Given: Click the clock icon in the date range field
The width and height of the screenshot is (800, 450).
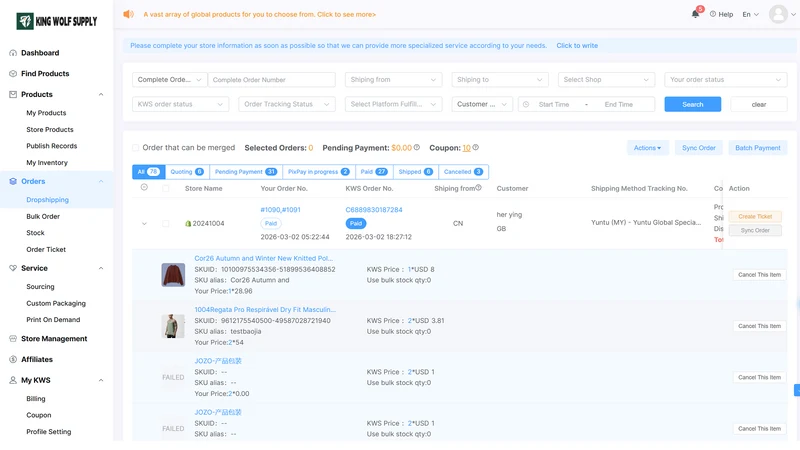Looking at the screenshot, I should click(526, 104).
